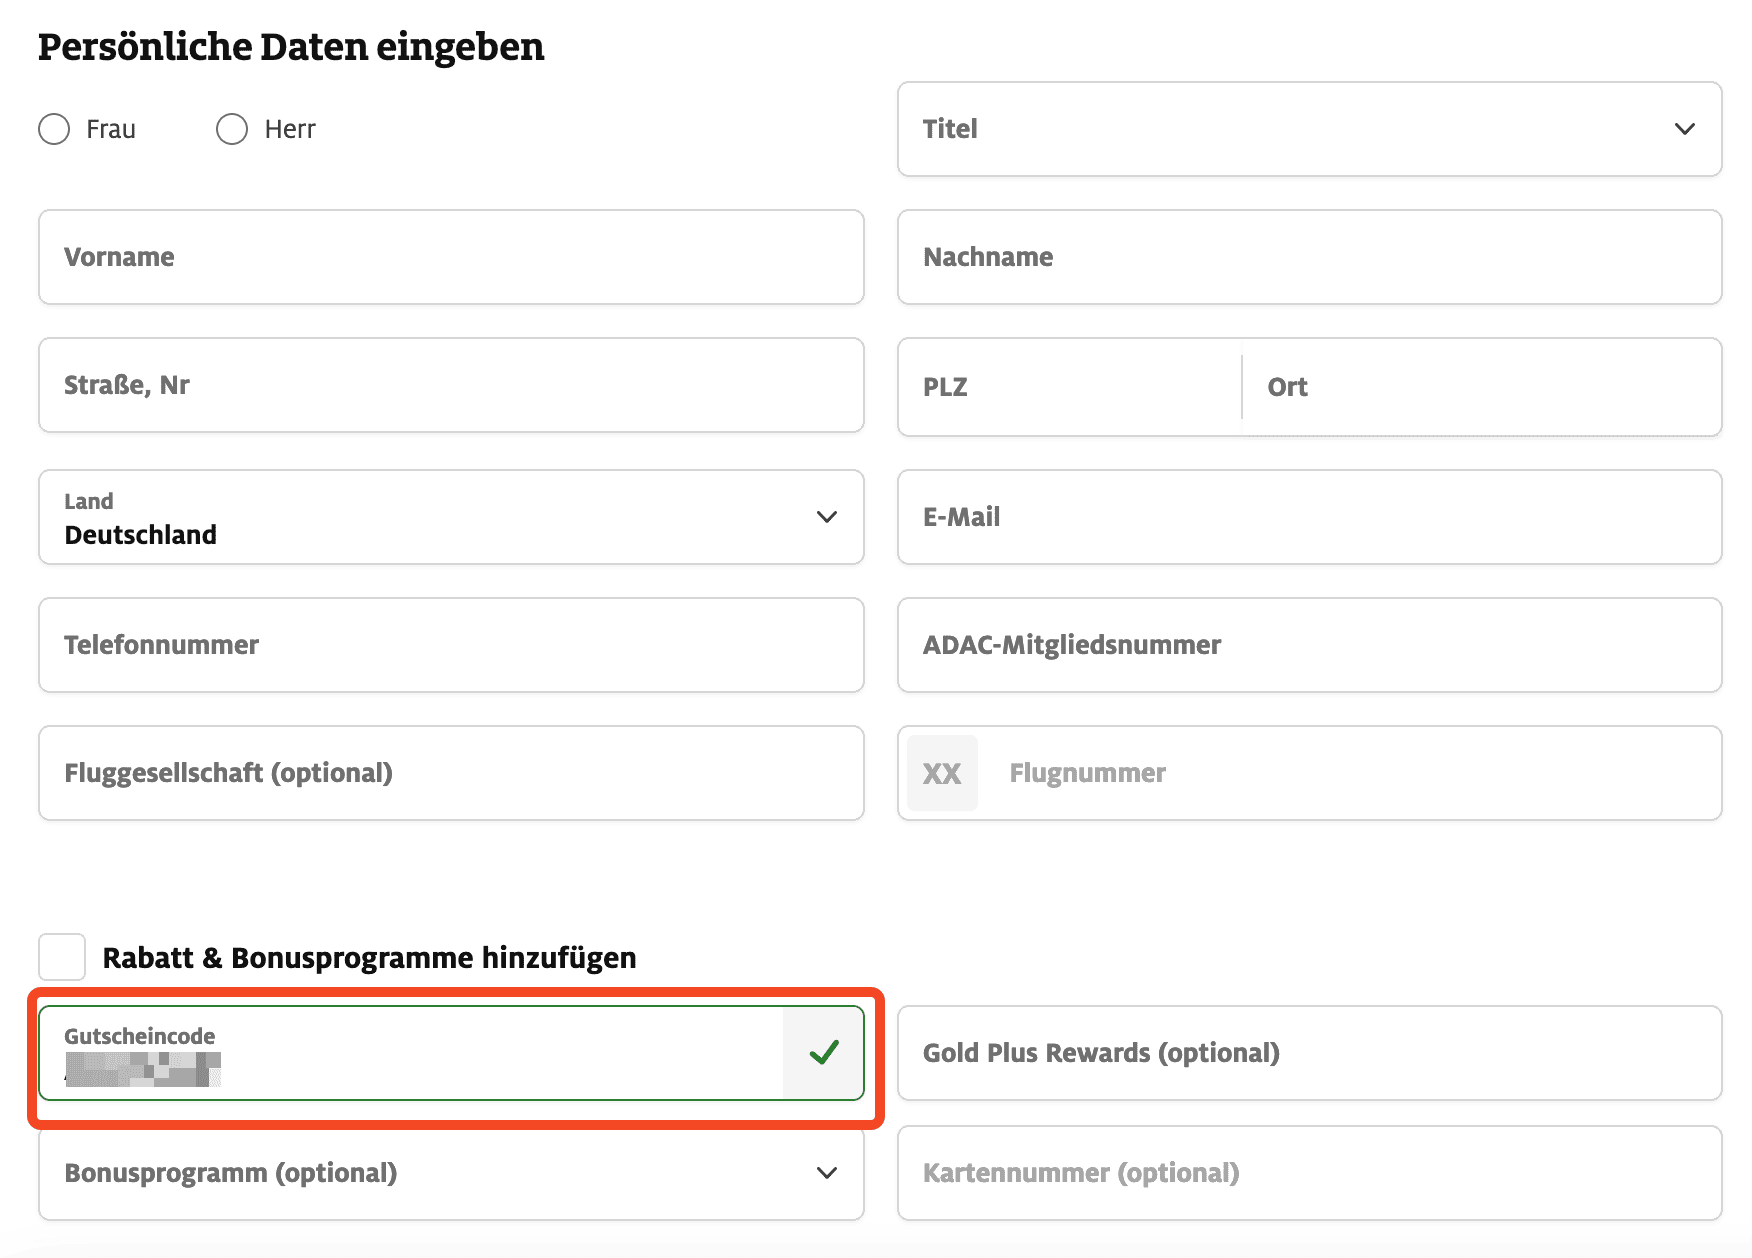Click the Gold Plus Rewards (optional) field
The width and height of the screenshot is (1752, 1258).
(1308, 1053)
